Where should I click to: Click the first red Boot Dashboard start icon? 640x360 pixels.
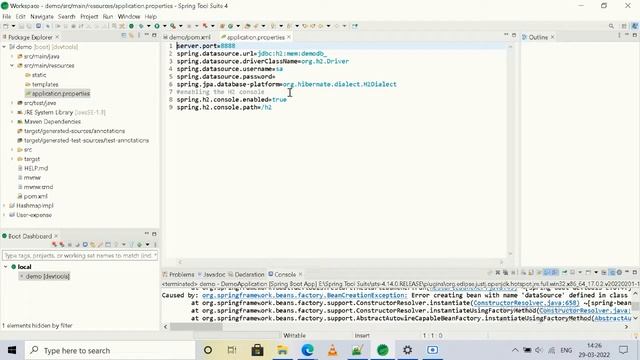pos(54,245)
